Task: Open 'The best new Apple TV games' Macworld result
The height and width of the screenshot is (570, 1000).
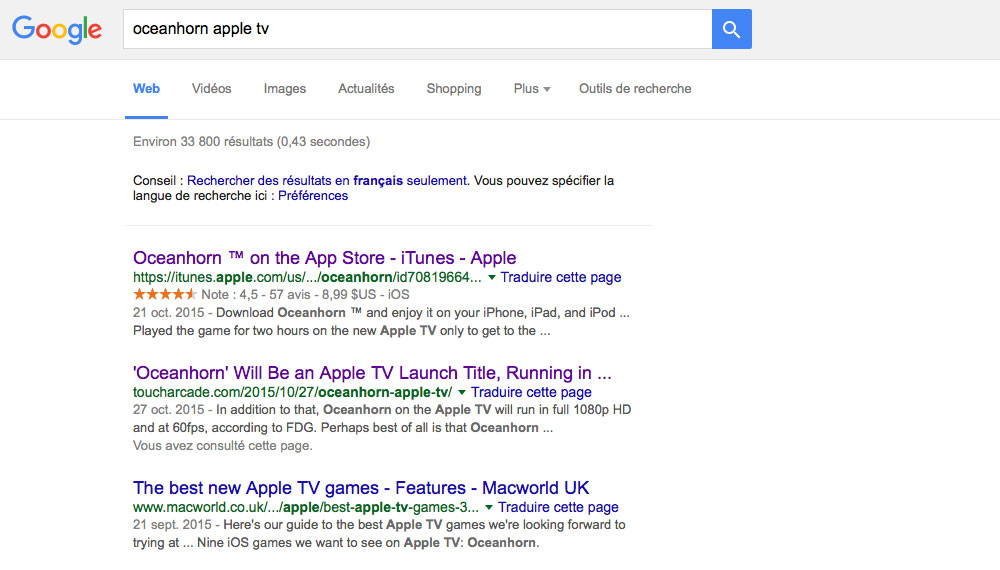Action: click(x=361, y=488)
